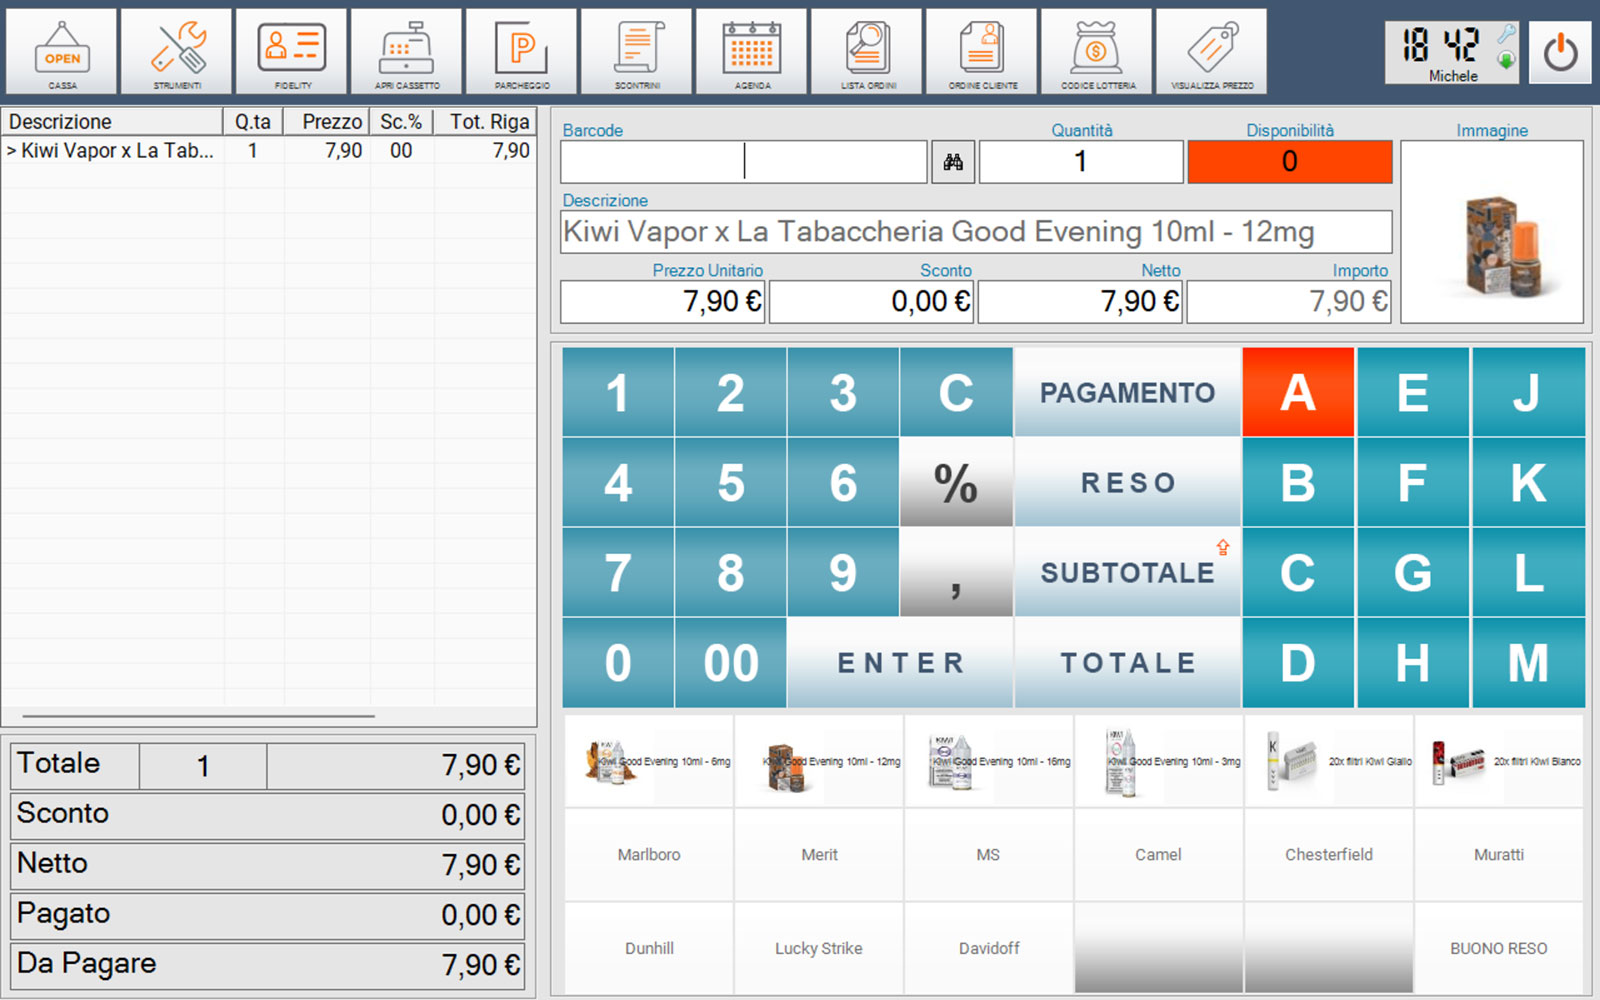This screenshot has width=1600, height=1000.
Task: Choose the Muratti brand button
Action: point(1499,854)
